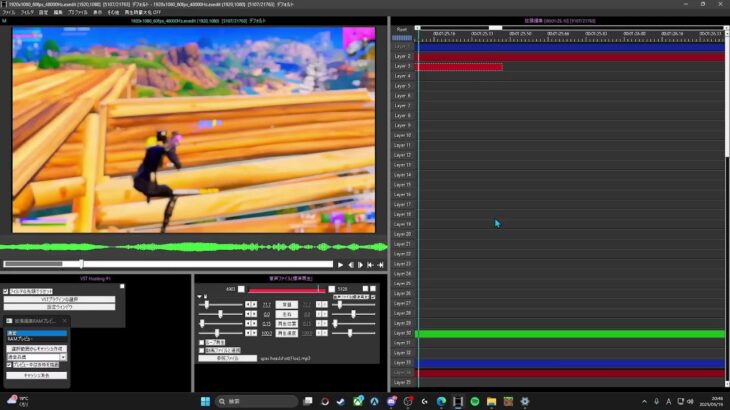Screen dimensions: 730x410
Task: Open Windows Start menu on taskbar
Action: point(204,401)
